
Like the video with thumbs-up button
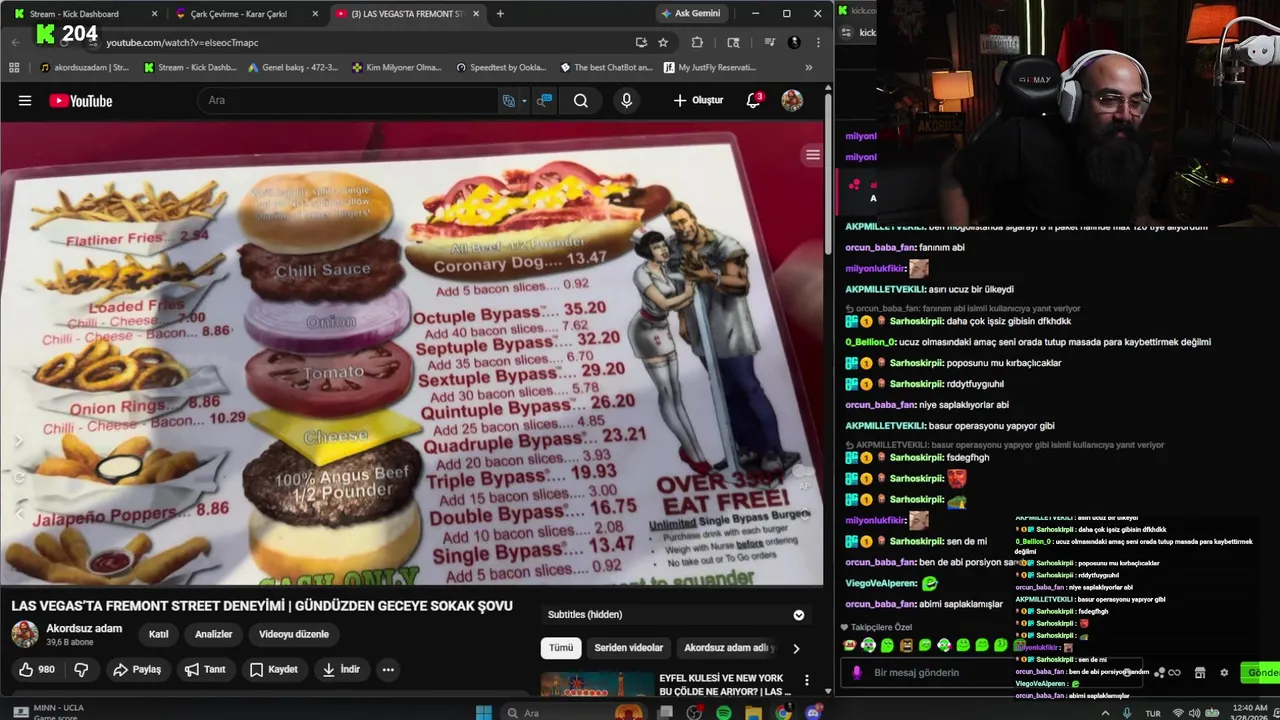tap(37, 669)
